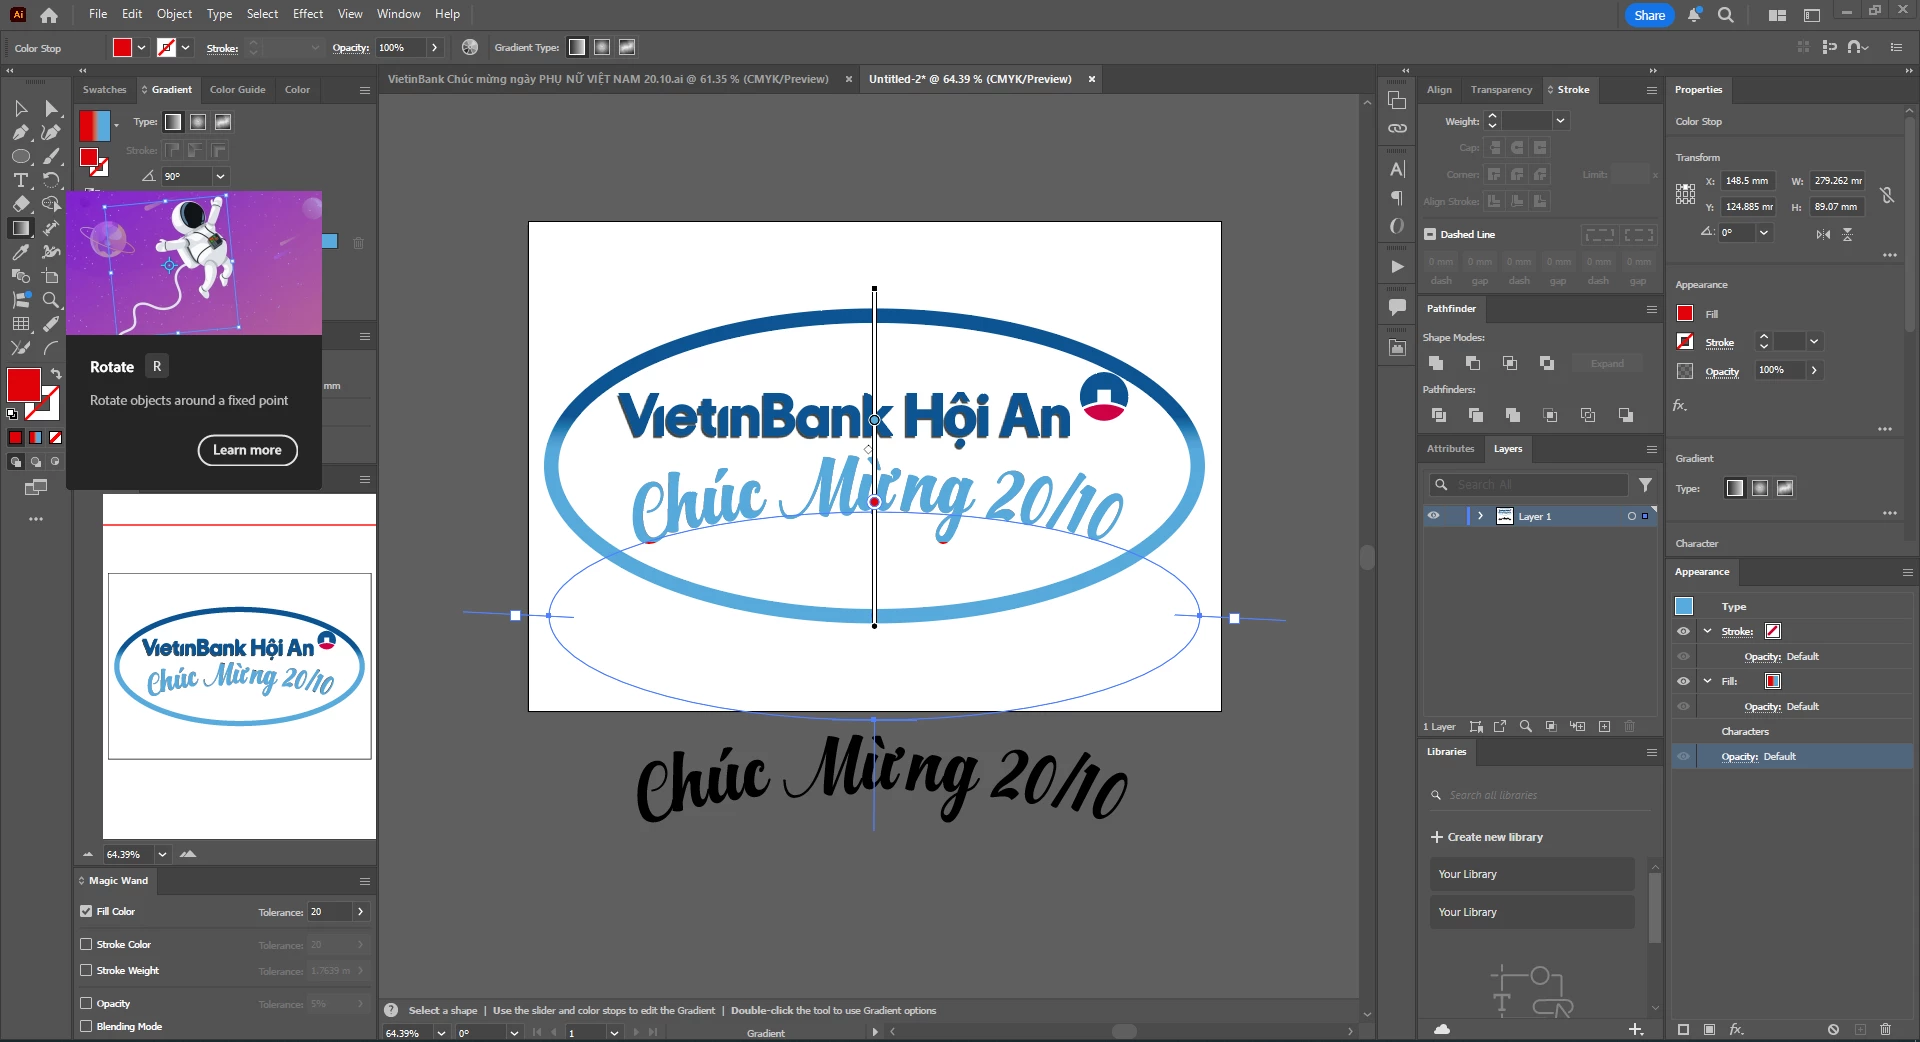Select the Zoom magnifier tool
1920x1042 pixels.
click(x=51, y=300)
